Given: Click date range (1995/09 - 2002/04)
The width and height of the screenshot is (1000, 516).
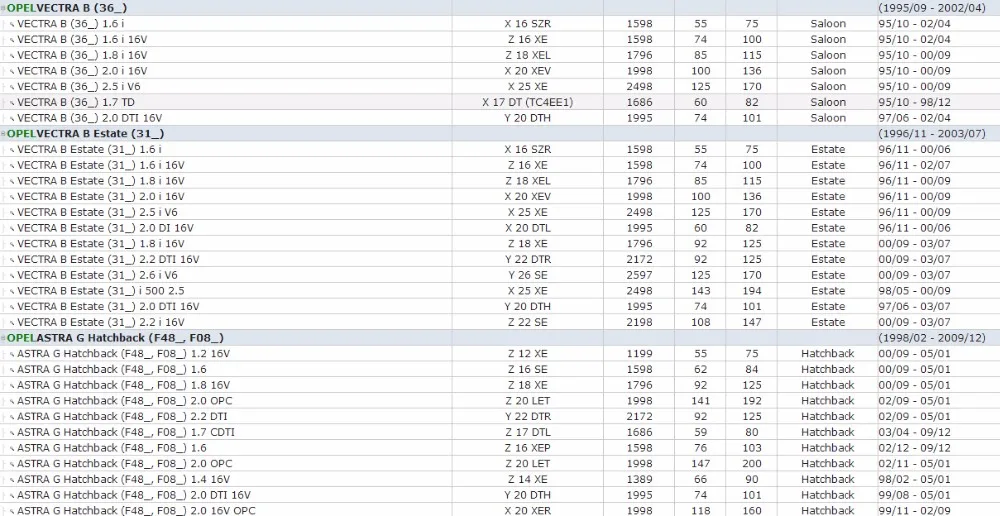Looking at the screenshot, I should coord(932,8).
